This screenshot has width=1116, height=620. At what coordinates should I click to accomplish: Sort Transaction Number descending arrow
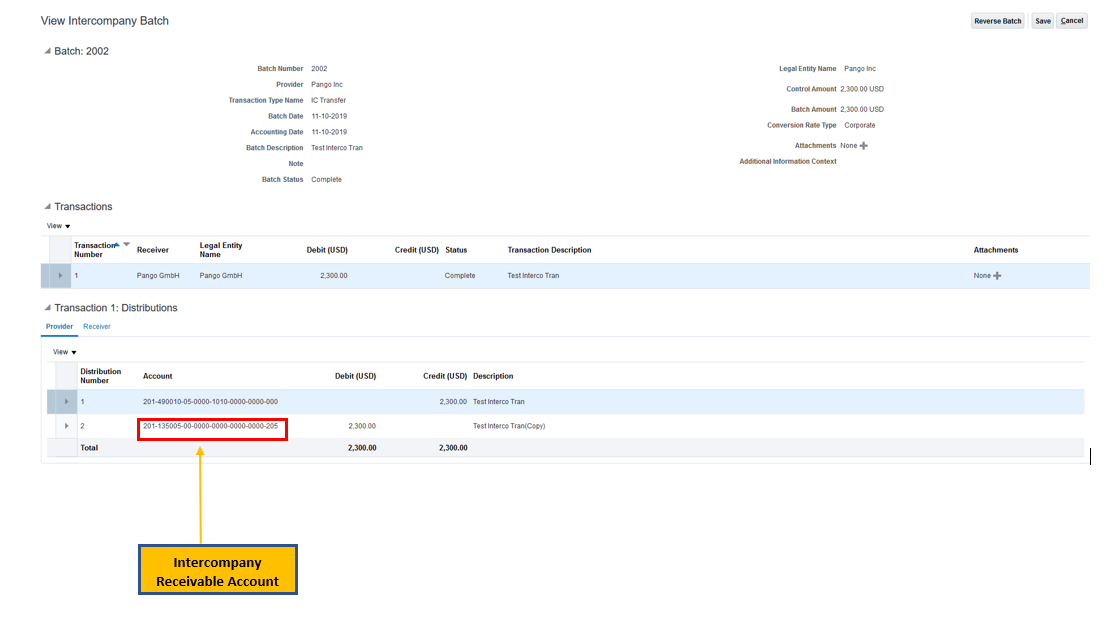[127, 244]
